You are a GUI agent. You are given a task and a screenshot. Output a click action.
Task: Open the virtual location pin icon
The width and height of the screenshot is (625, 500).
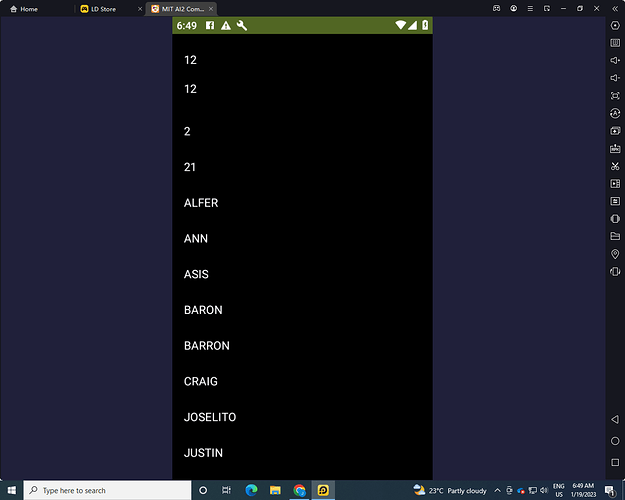click(x=615, y=254)
